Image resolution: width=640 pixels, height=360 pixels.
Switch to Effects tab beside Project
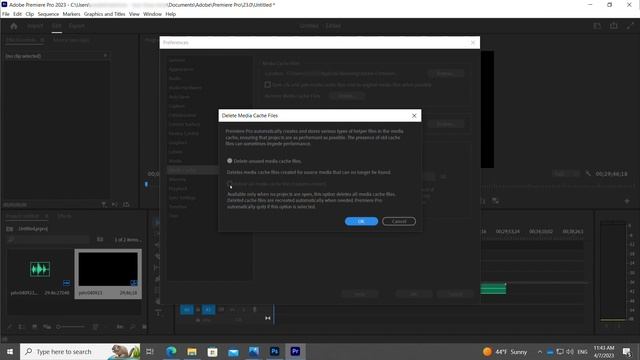[64, 216]
